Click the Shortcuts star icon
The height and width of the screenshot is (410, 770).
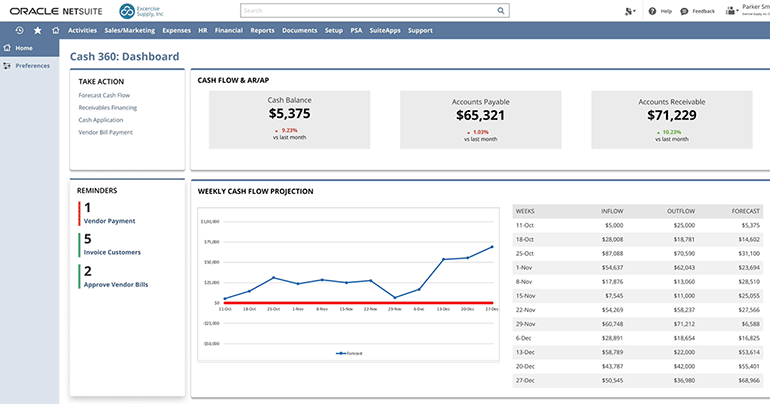coord(38,31)
